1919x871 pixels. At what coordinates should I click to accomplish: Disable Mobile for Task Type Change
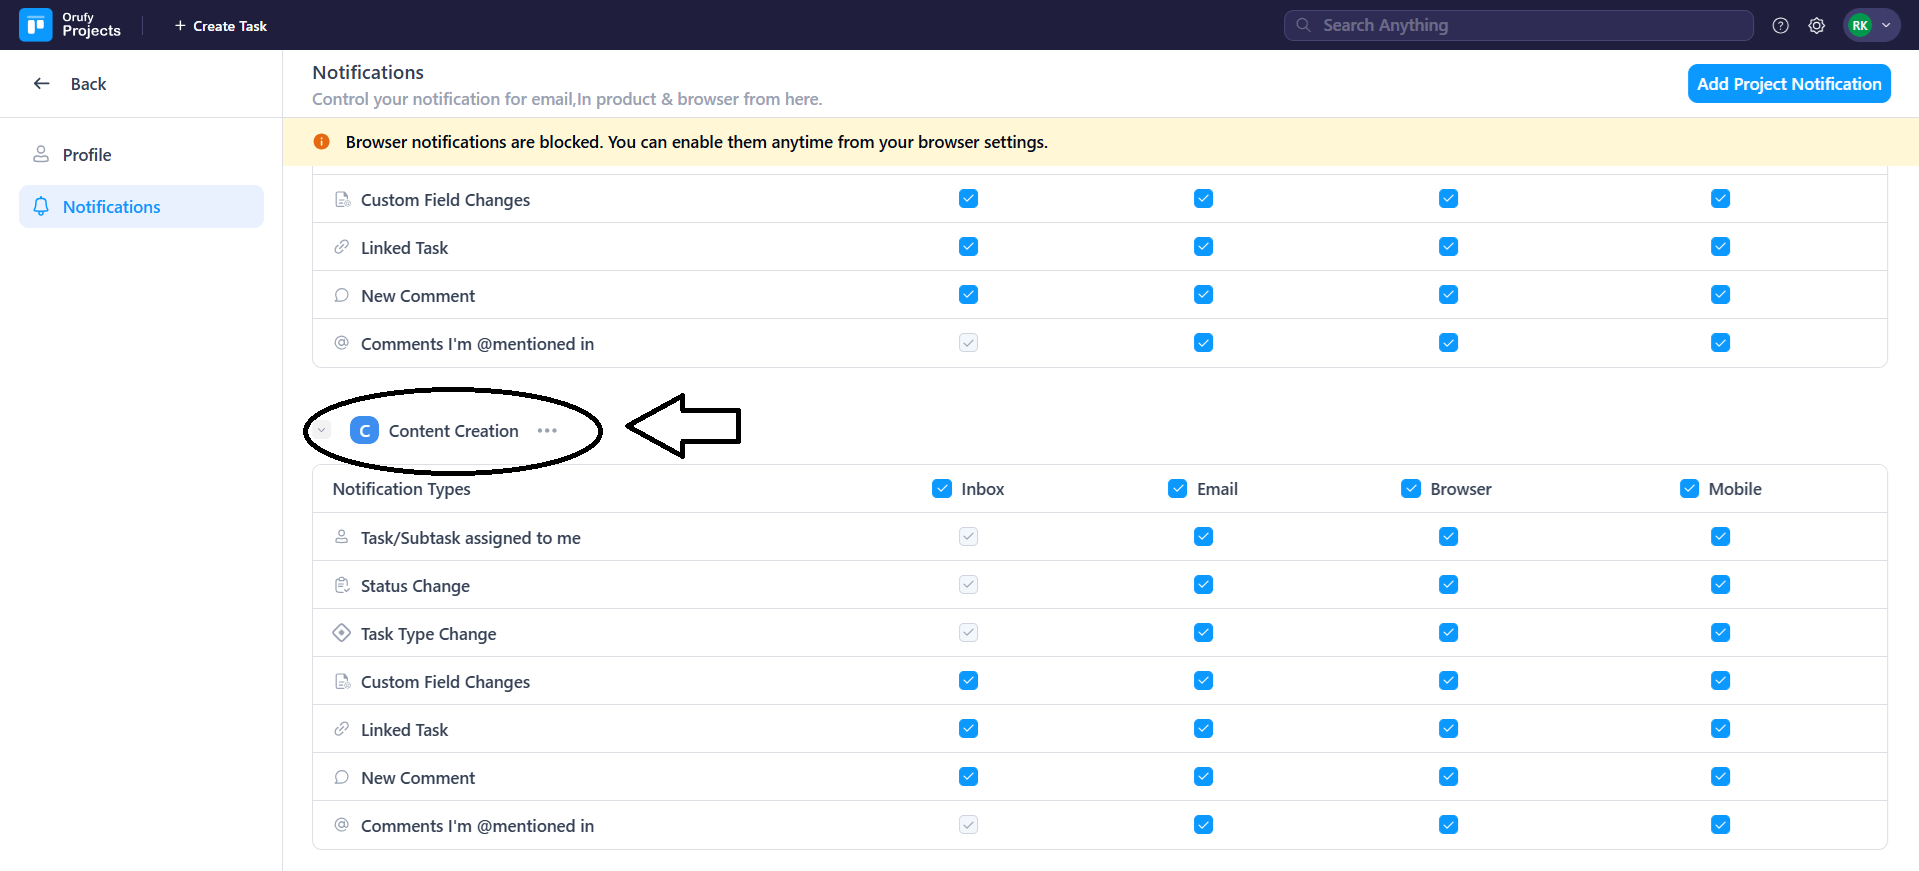[1720, 633]
